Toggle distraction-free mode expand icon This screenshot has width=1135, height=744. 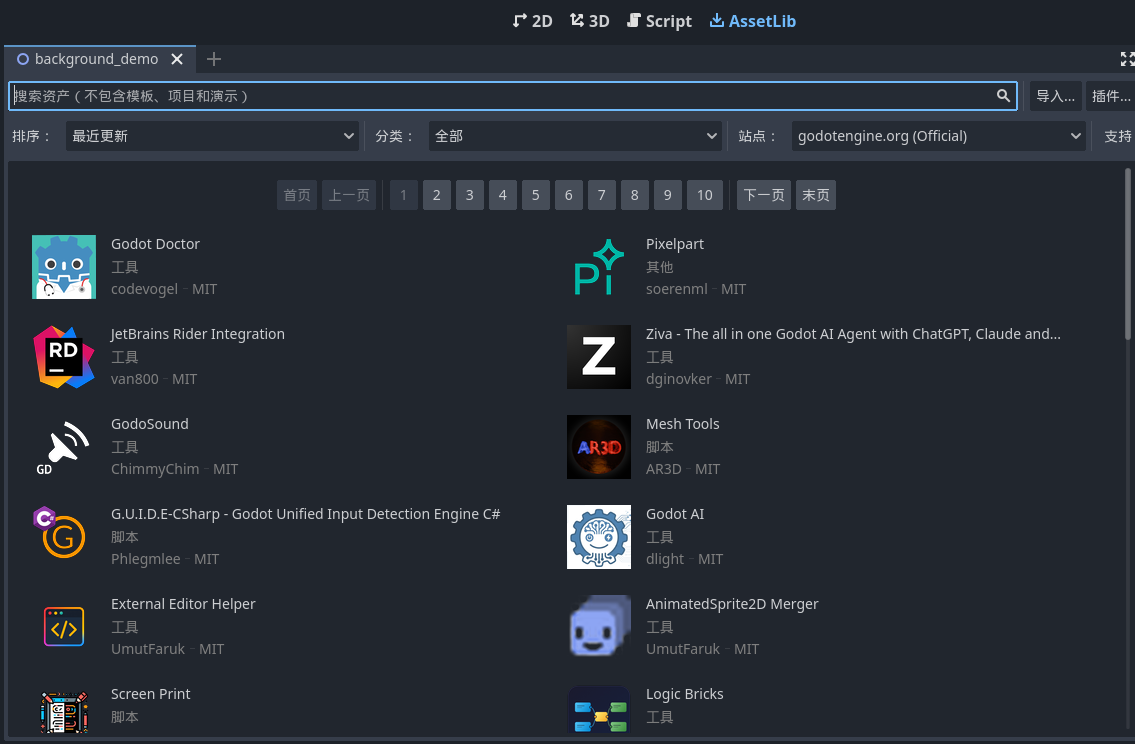[x=1127, y=59]
